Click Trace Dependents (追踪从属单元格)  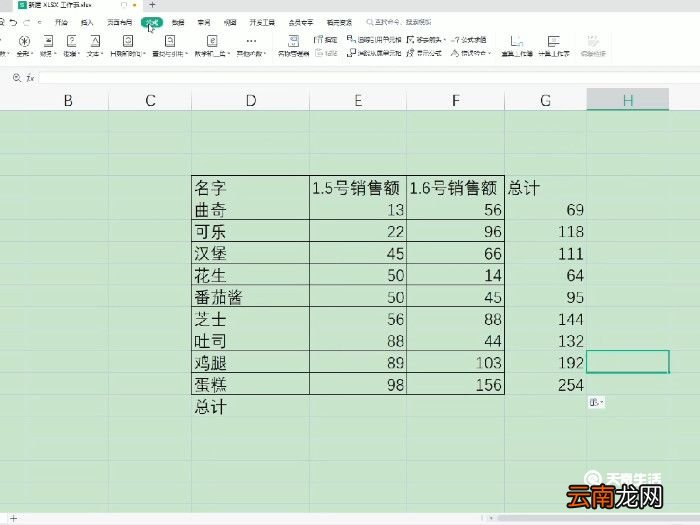[374, 53]
